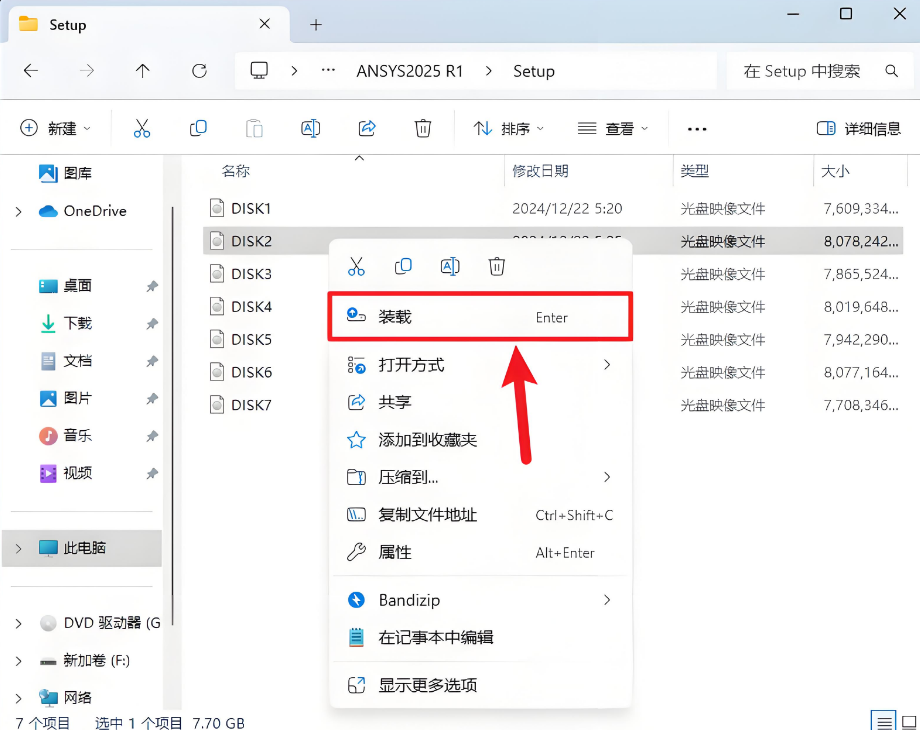Expand hidden breadcrumb path ellipsis
920x730 pixels.
(x=328, y=70)
